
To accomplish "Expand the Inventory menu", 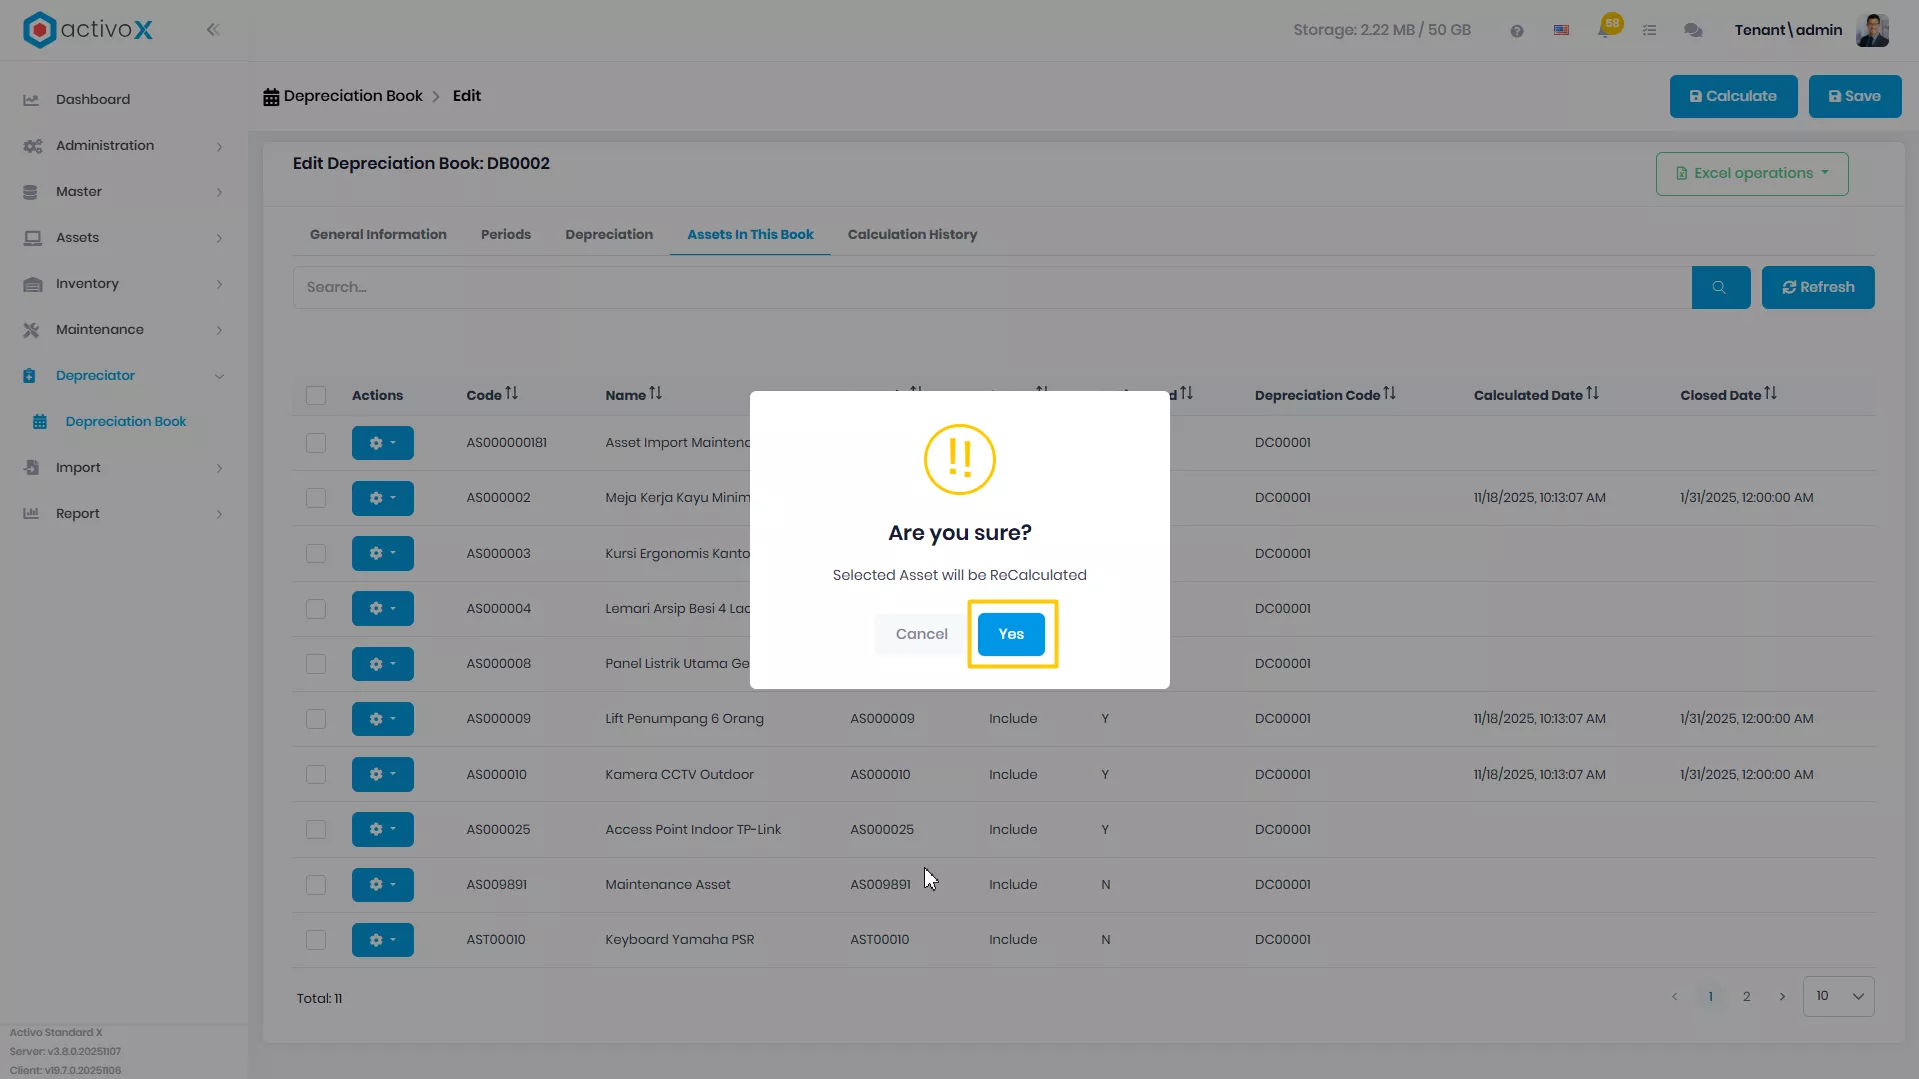I will 124,284.
